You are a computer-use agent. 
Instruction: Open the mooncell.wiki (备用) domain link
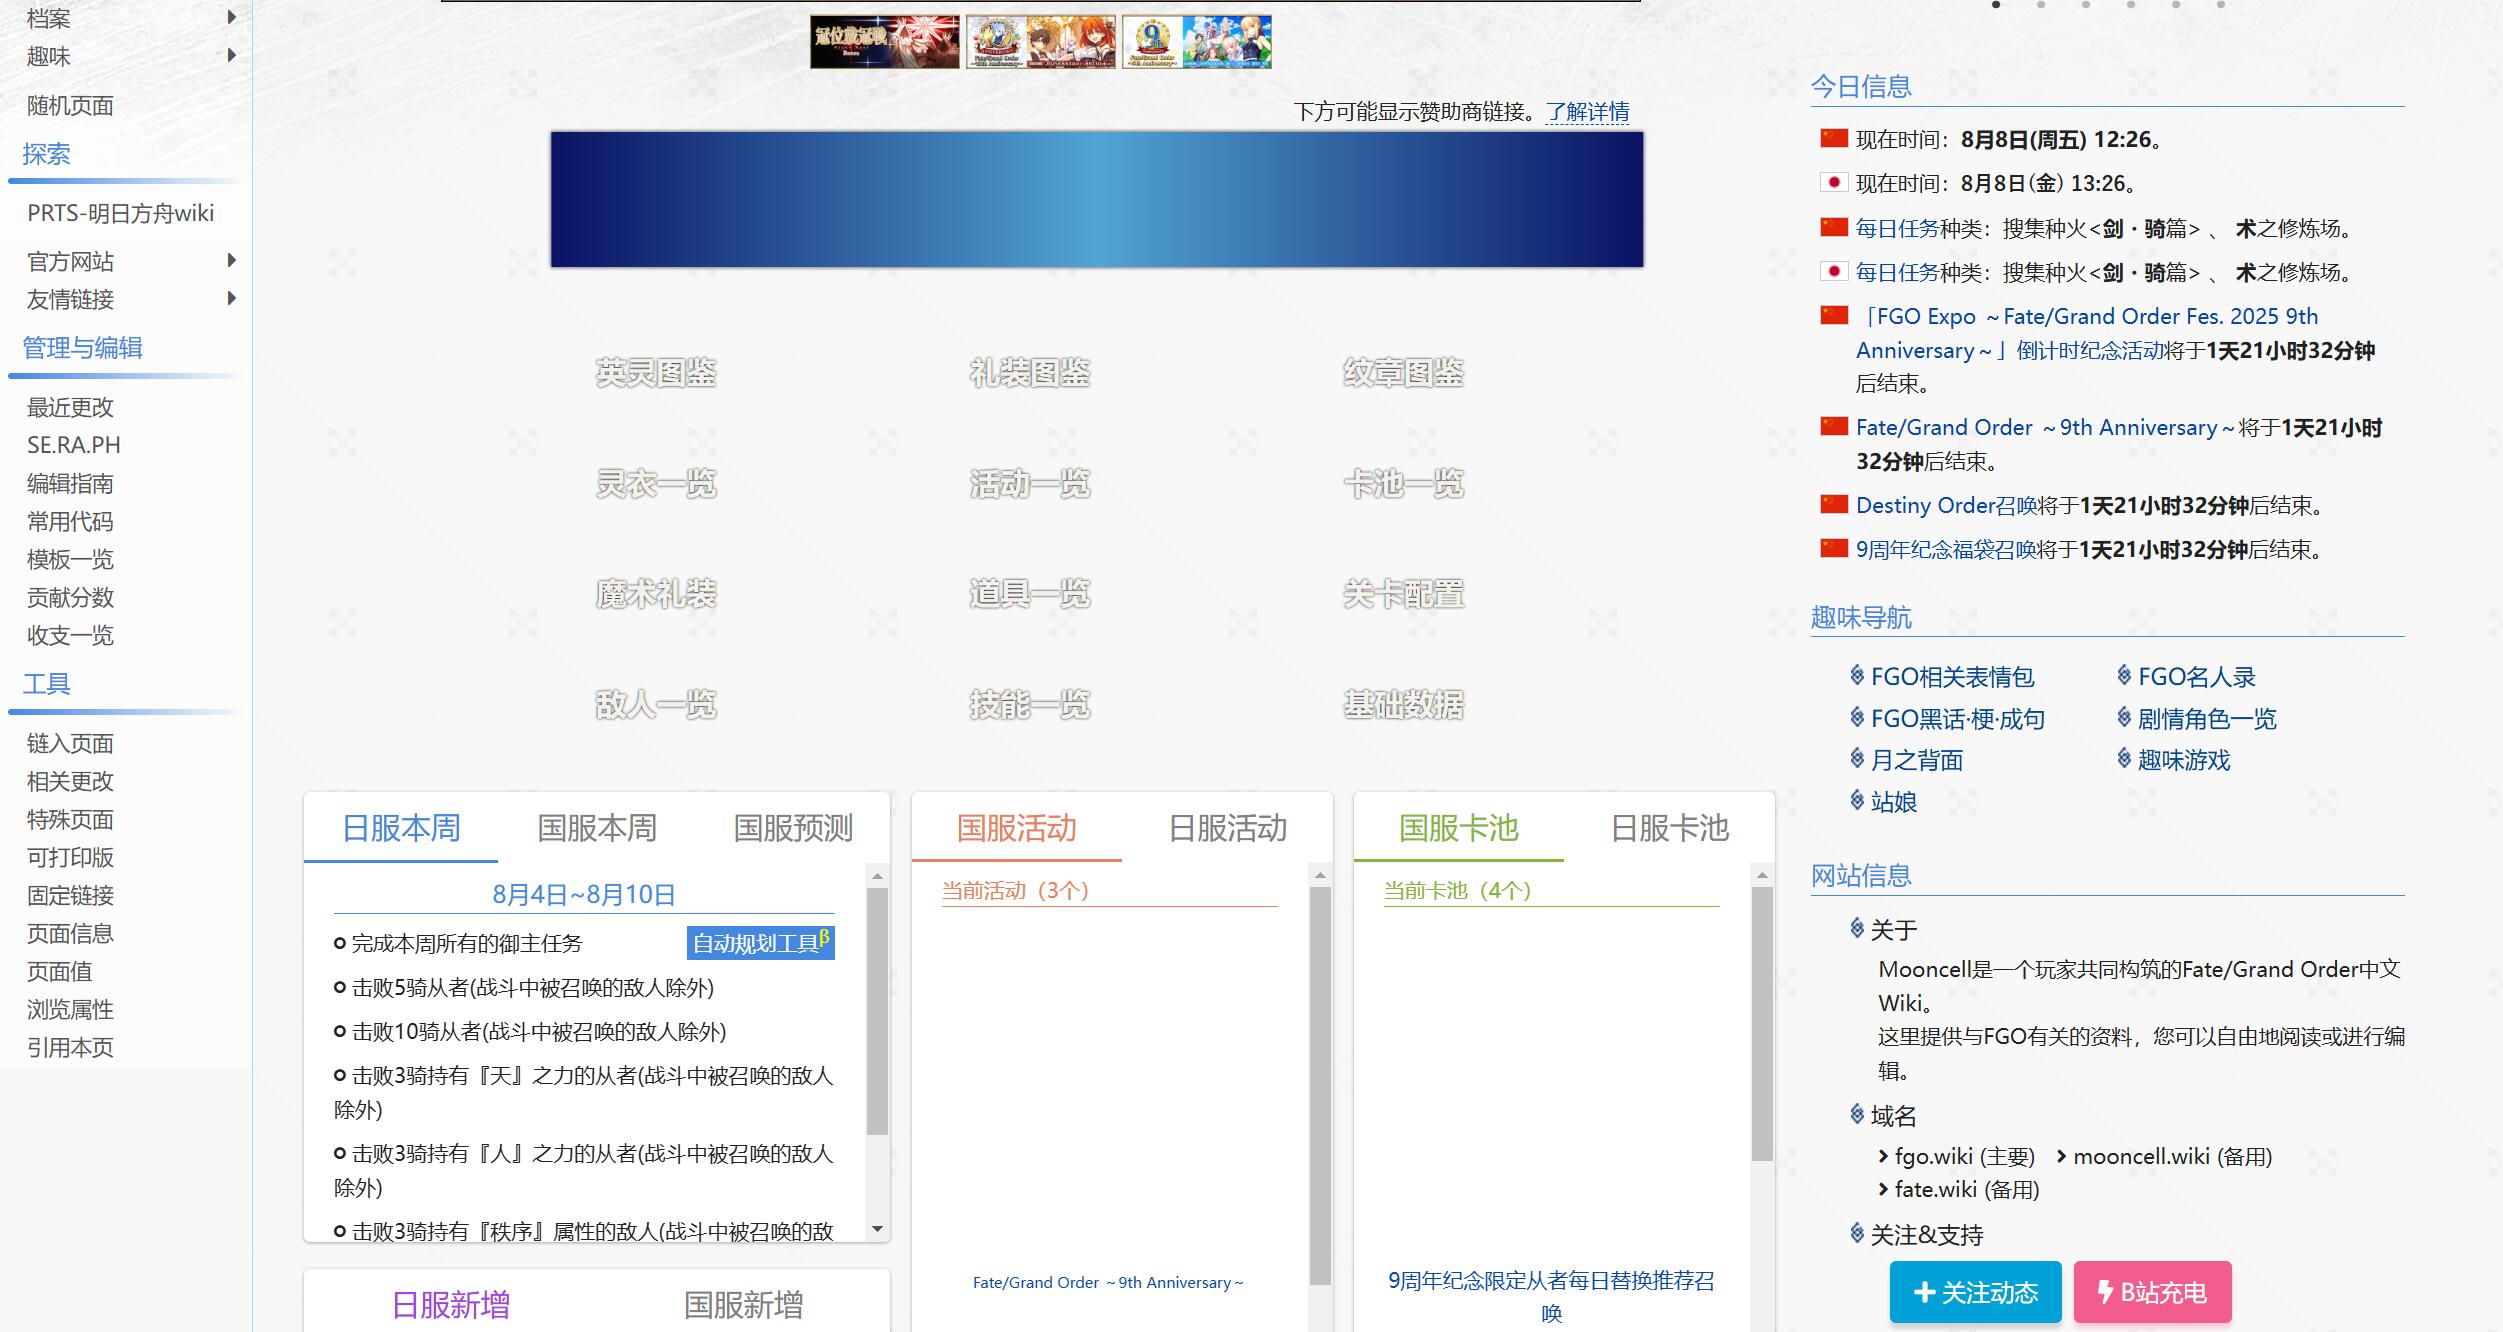point(2172,1156)
